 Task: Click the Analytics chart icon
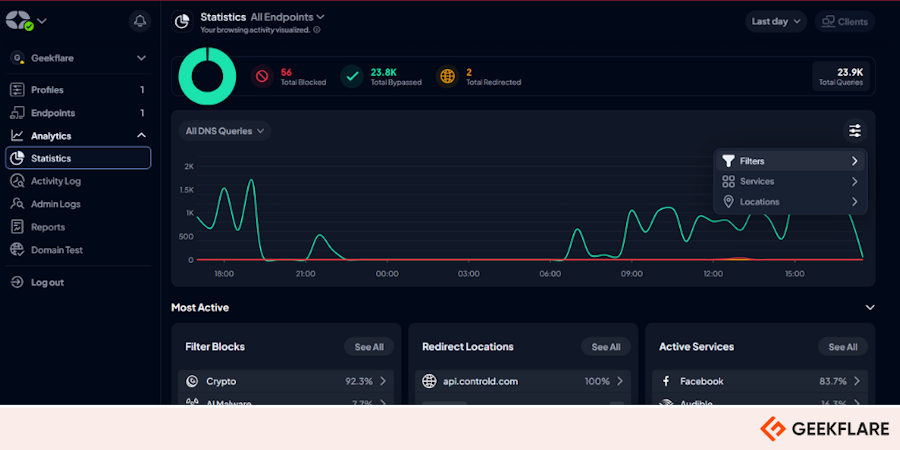pos(17,136)
